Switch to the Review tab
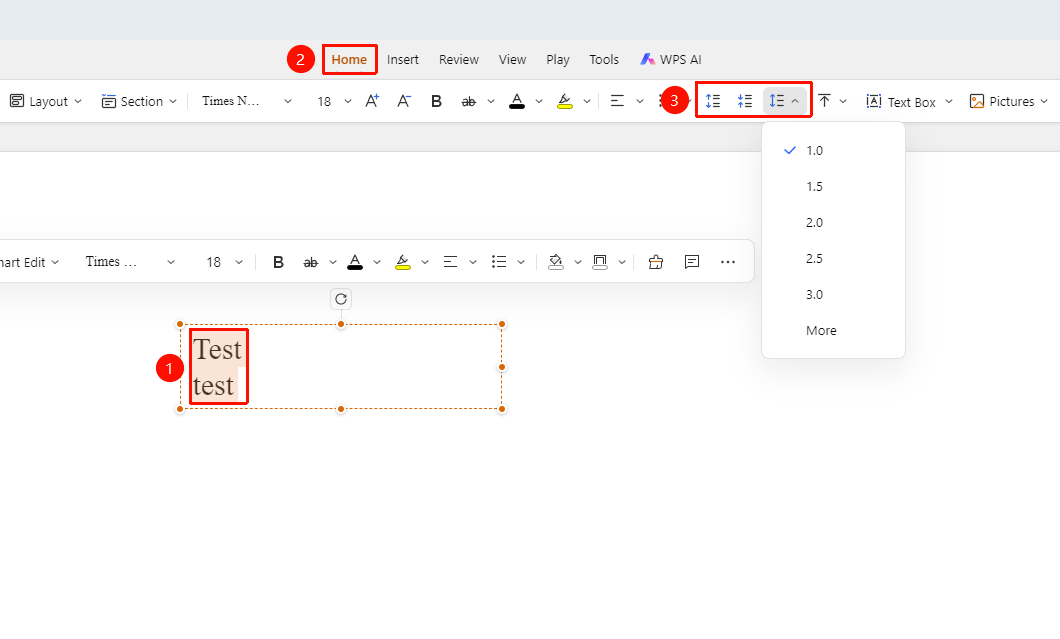This screenshot has width=1060, height=639. [459, 60]
